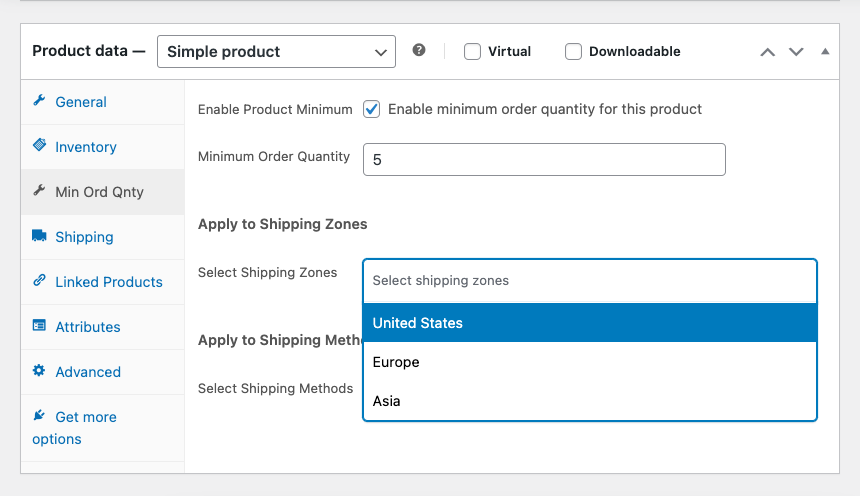860x496 pixels.
Task: Open the Simple product type dropdown
Action: click(x=276, y=51)
